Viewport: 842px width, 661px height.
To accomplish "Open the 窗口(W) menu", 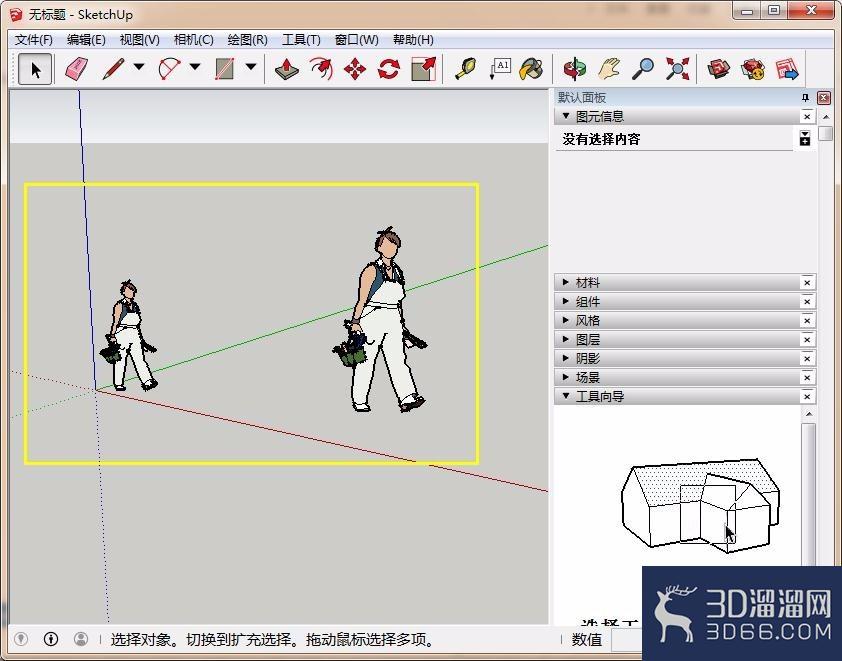I will click(357, 40).
